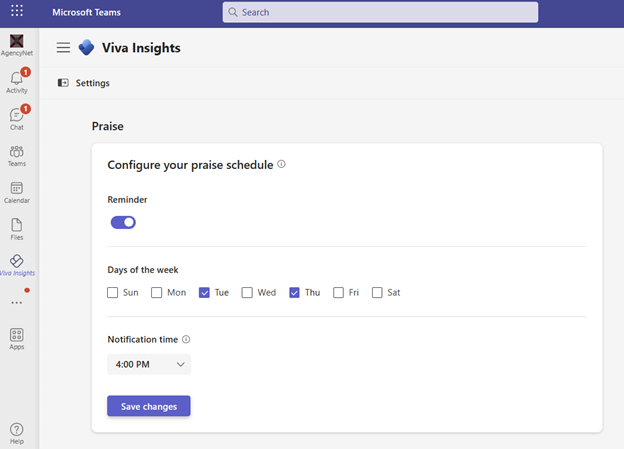The width and height of the screenshot is (624, 449).
Task: Click the Settings panel label
Action: pyautogui.click(x=92, y=83)
